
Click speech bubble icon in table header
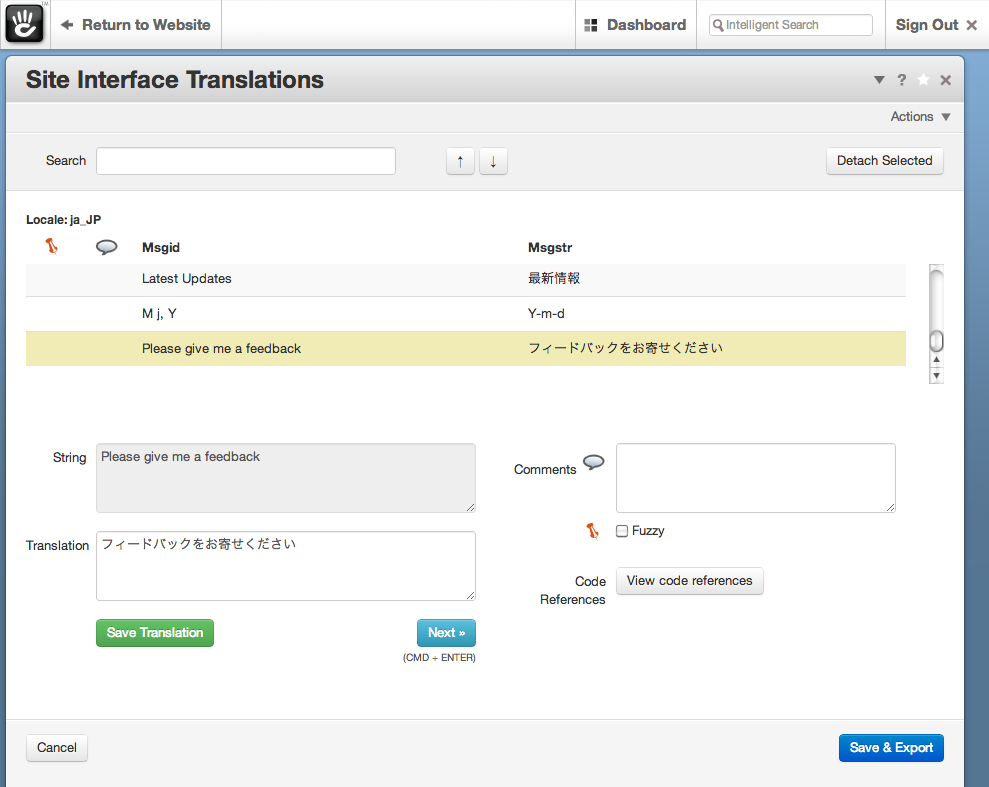click(x=106, y=247)
